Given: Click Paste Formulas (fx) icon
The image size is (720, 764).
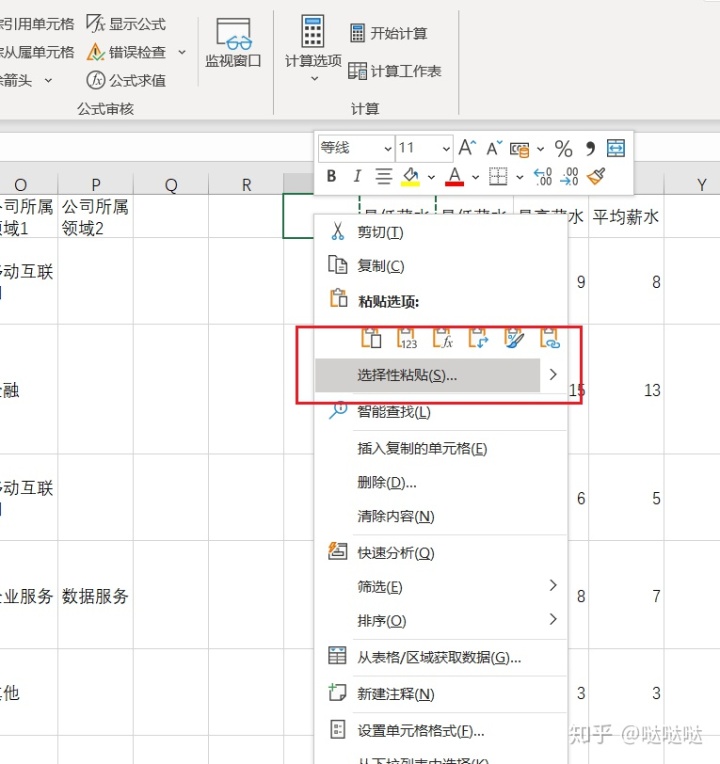Looking at the screenshot, I should click(442, 337).
